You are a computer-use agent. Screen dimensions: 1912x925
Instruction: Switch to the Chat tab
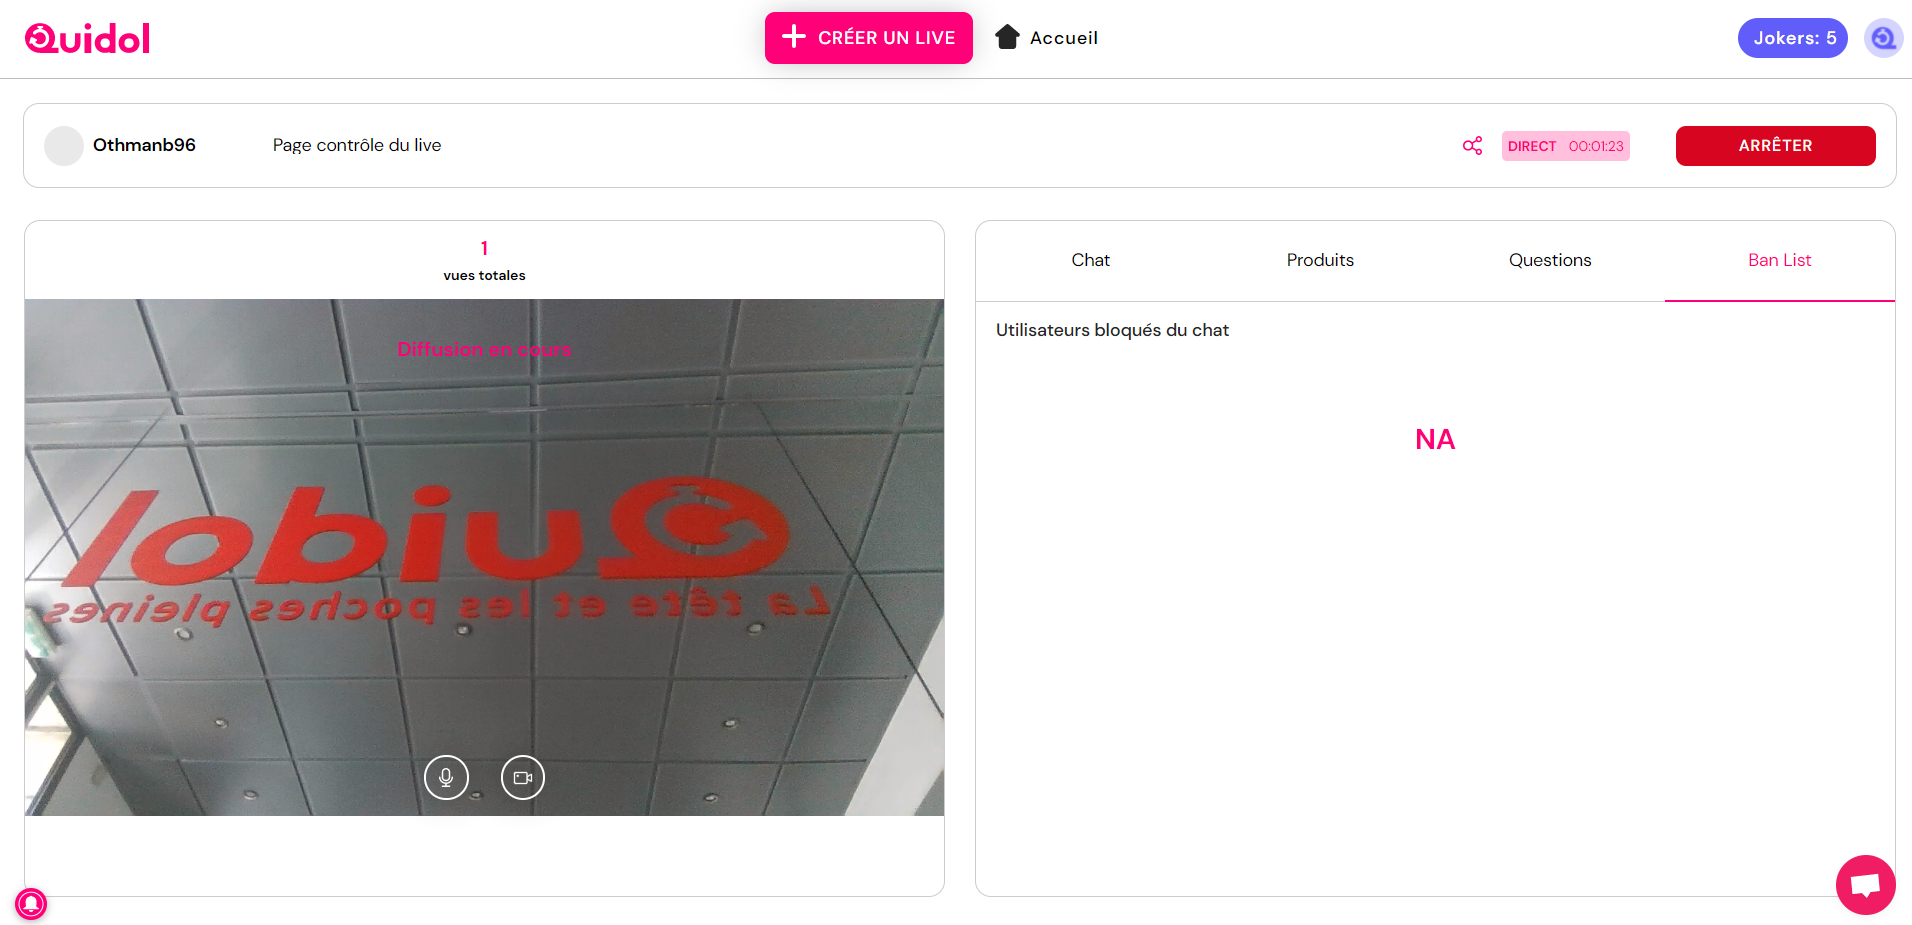click(1090, 260)
